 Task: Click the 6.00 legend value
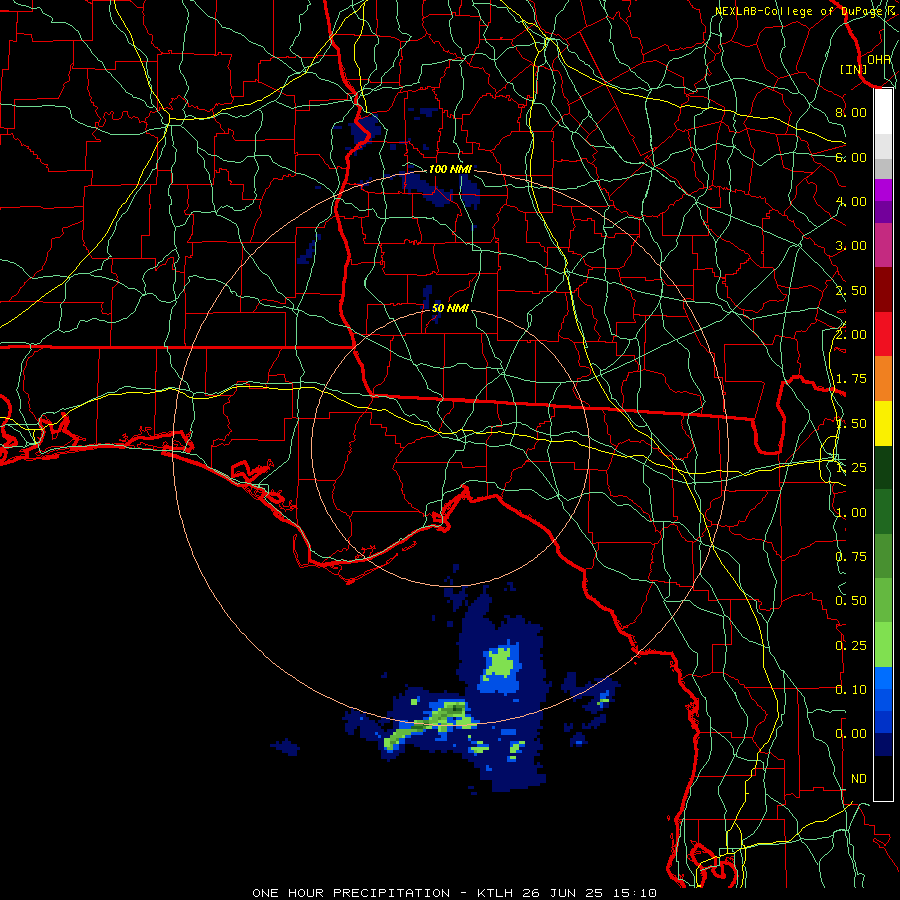[851, 157]
